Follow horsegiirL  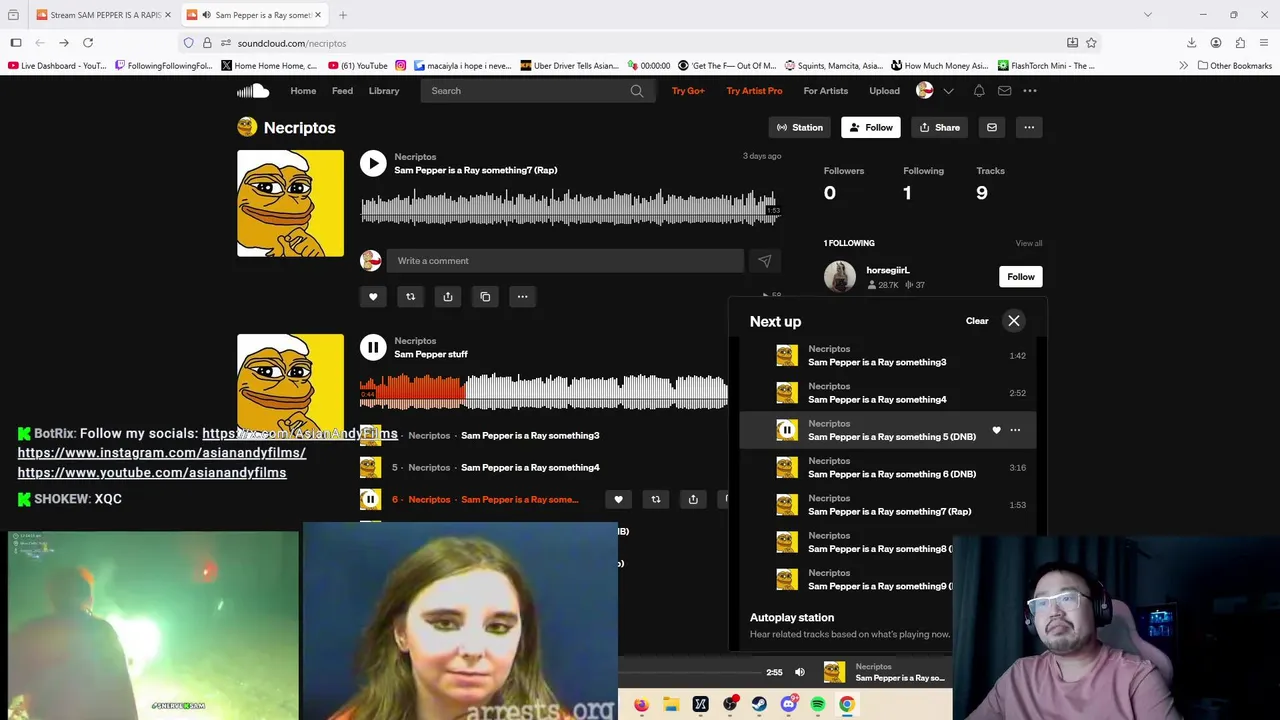click(x=1020, y=277)
